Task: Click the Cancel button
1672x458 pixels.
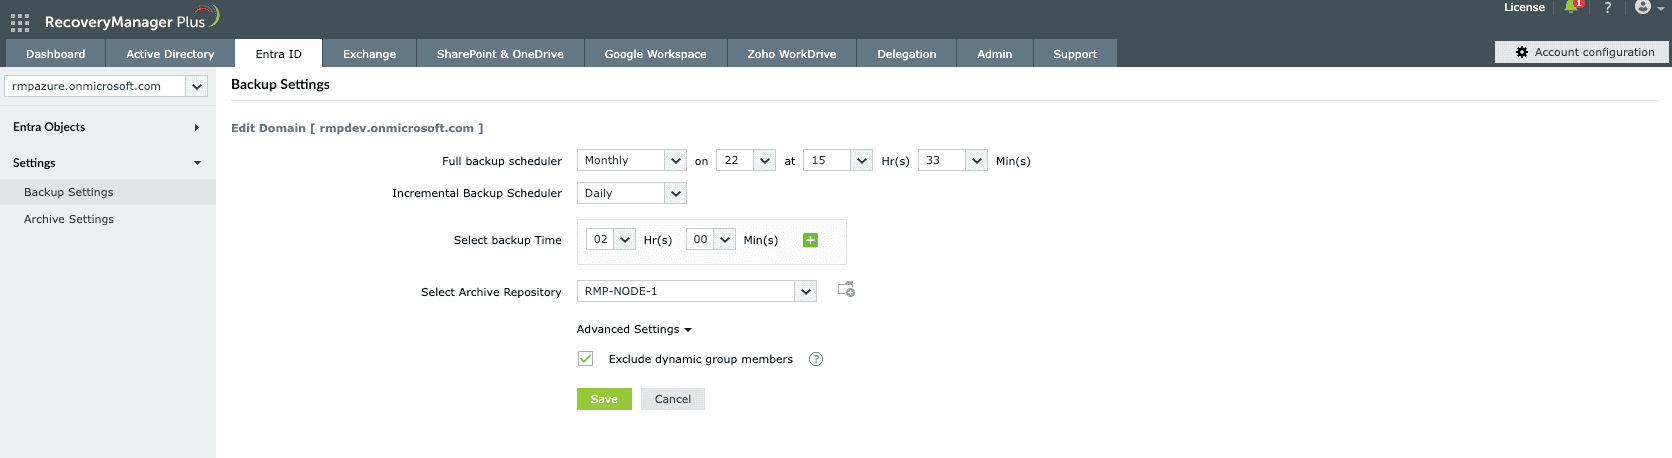Action: [672, 399]
